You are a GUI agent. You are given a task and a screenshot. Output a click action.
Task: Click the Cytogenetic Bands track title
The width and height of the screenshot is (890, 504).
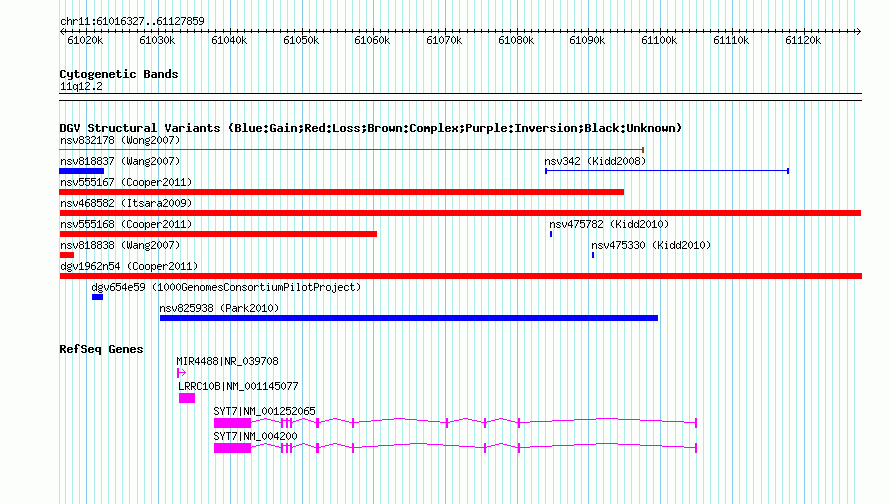(x=119, y=74)
